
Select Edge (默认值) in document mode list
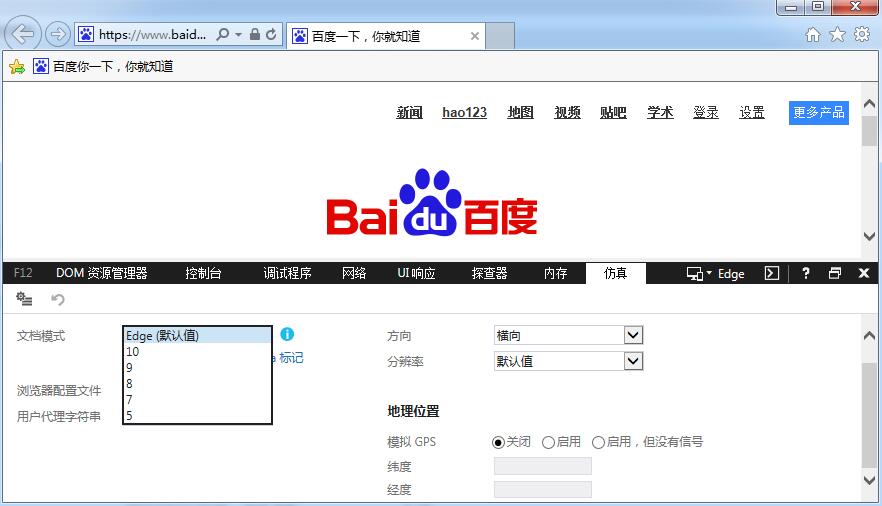click(x=197, y=336)
